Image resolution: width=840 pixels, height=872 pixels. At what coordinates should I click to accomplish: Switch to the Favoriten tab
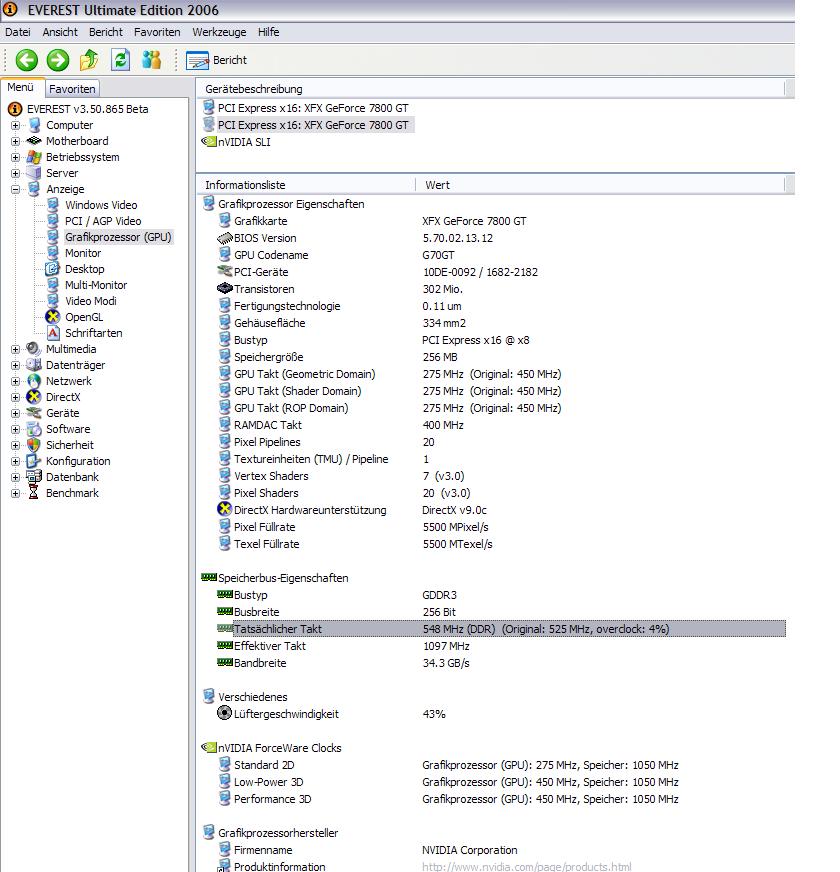72,89
